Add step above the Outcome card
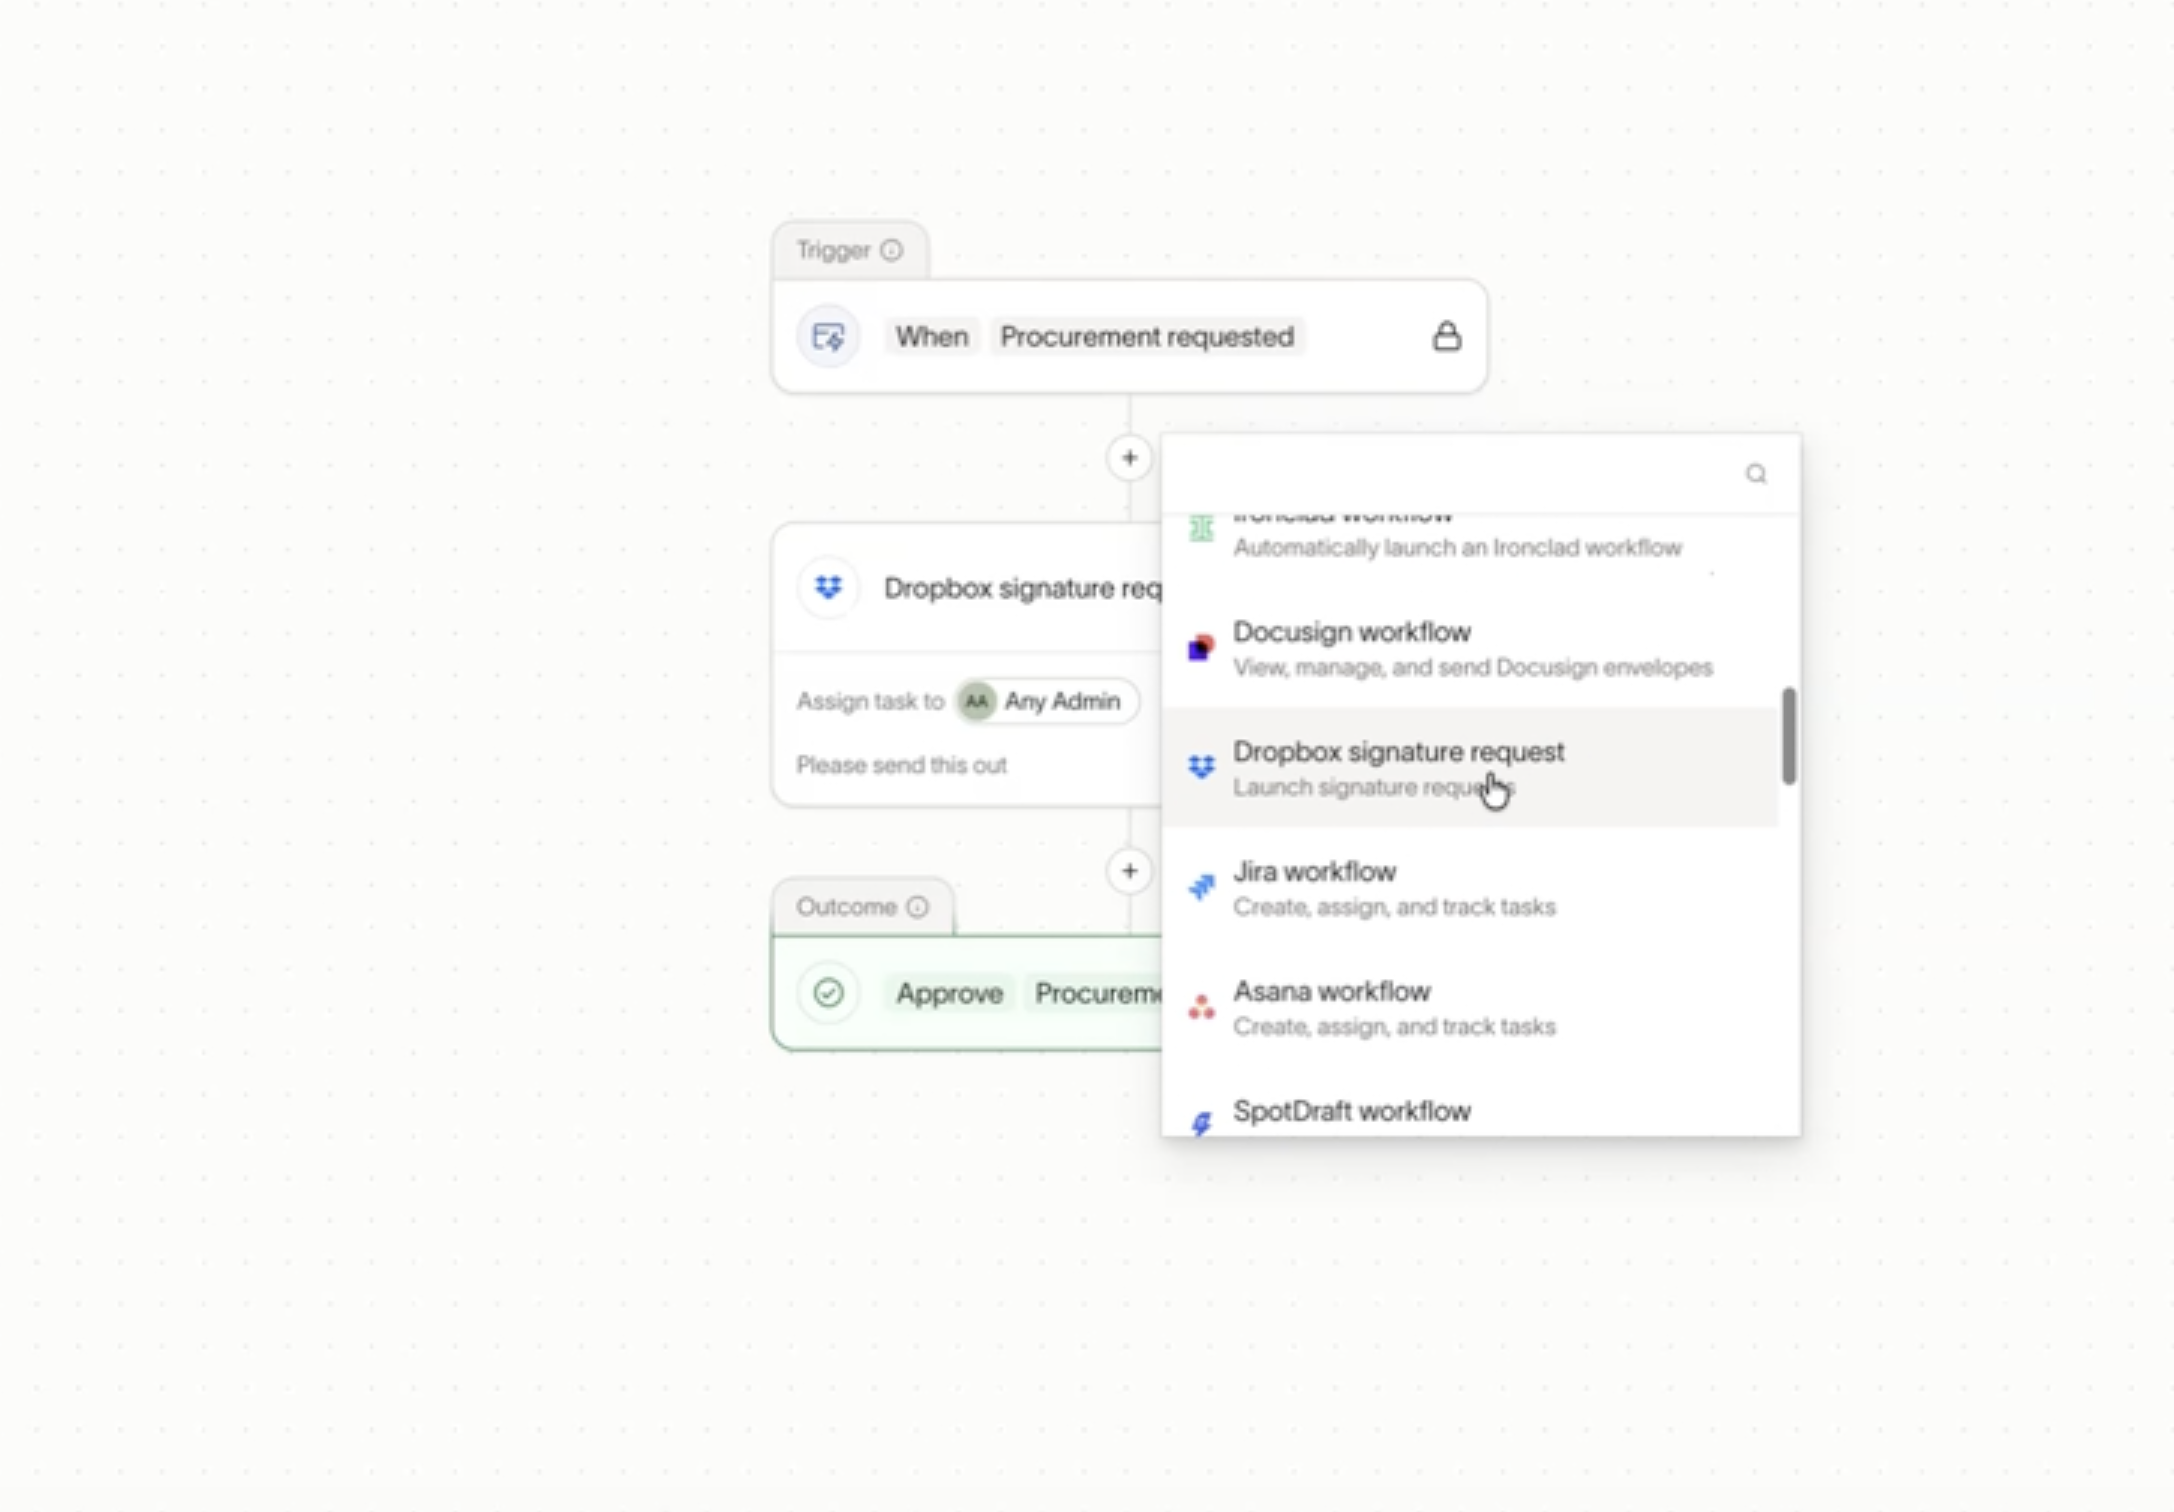2174x1512 pixels. coord(1129,871)
